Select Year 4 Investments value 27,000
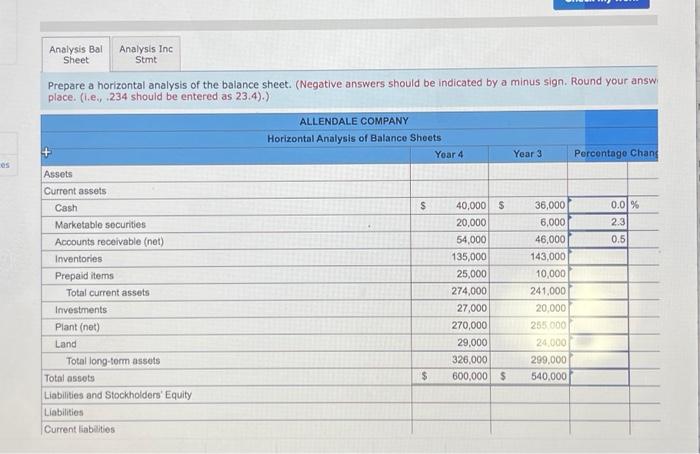Screen dimensions: 700x454 [x=471, y=308]
